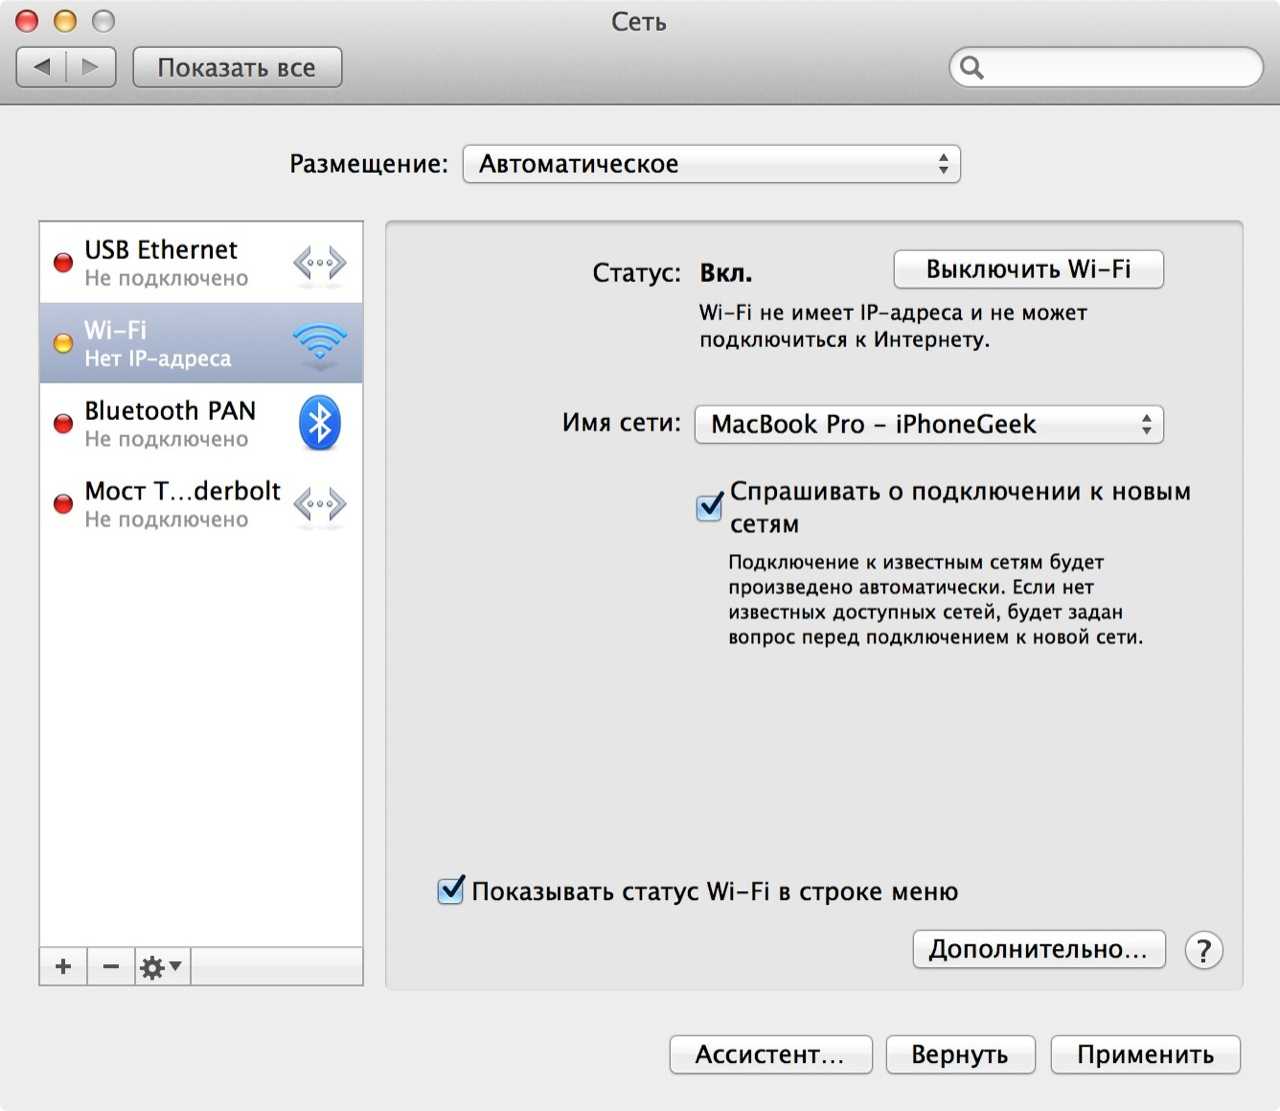Click the red status dot for Мост Thunderbolt
1280x1111 pixels.
click(x=63, y=504)
